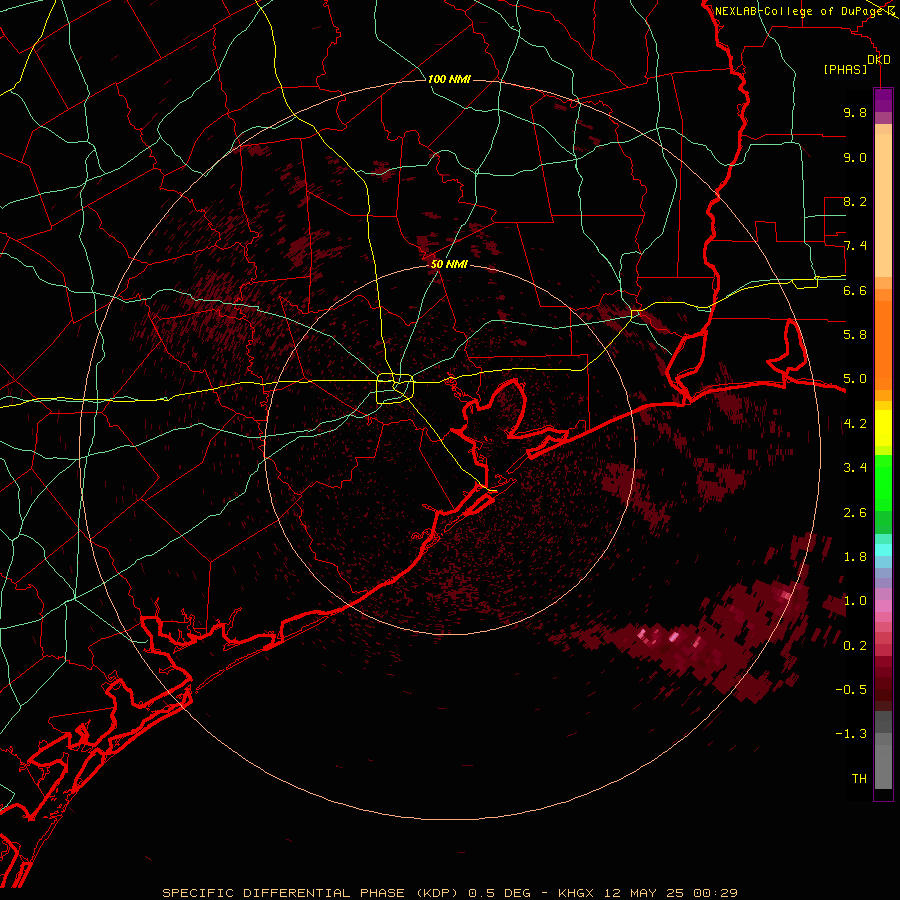
Task: Click the TH threshold label
Action: pyautogui.click(x=859, y=779)
